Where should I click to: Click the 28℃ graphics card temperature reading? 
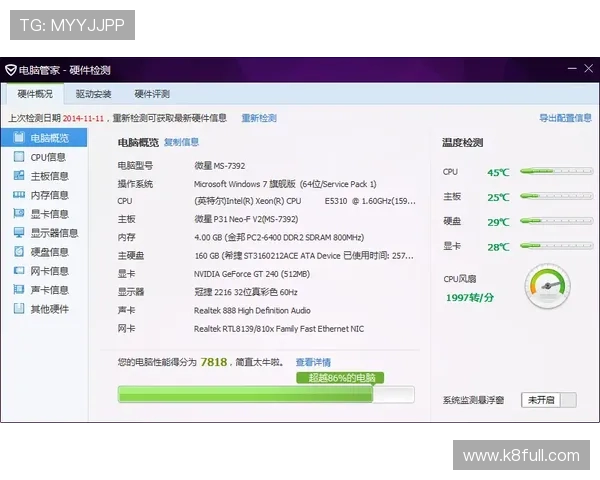[x=498, y=247]
